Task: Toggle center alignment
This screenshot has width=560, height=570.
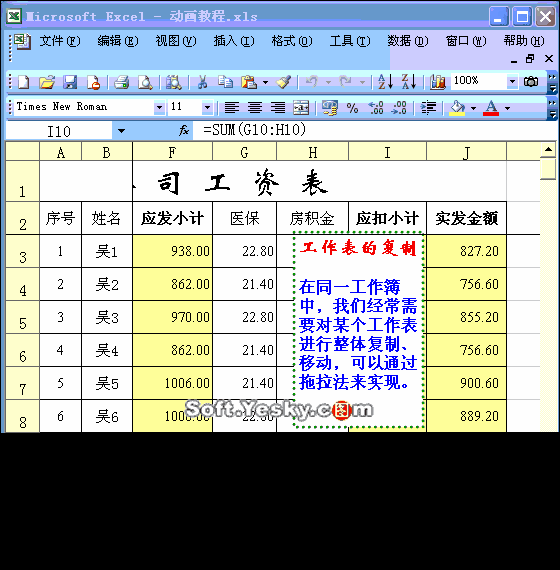Action: point(255,108)
